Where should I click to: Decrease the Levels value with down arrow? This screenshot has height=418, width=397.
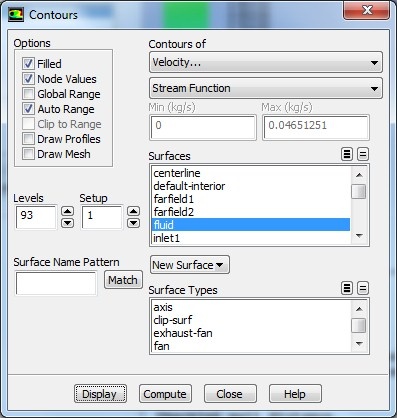(68, 223)
